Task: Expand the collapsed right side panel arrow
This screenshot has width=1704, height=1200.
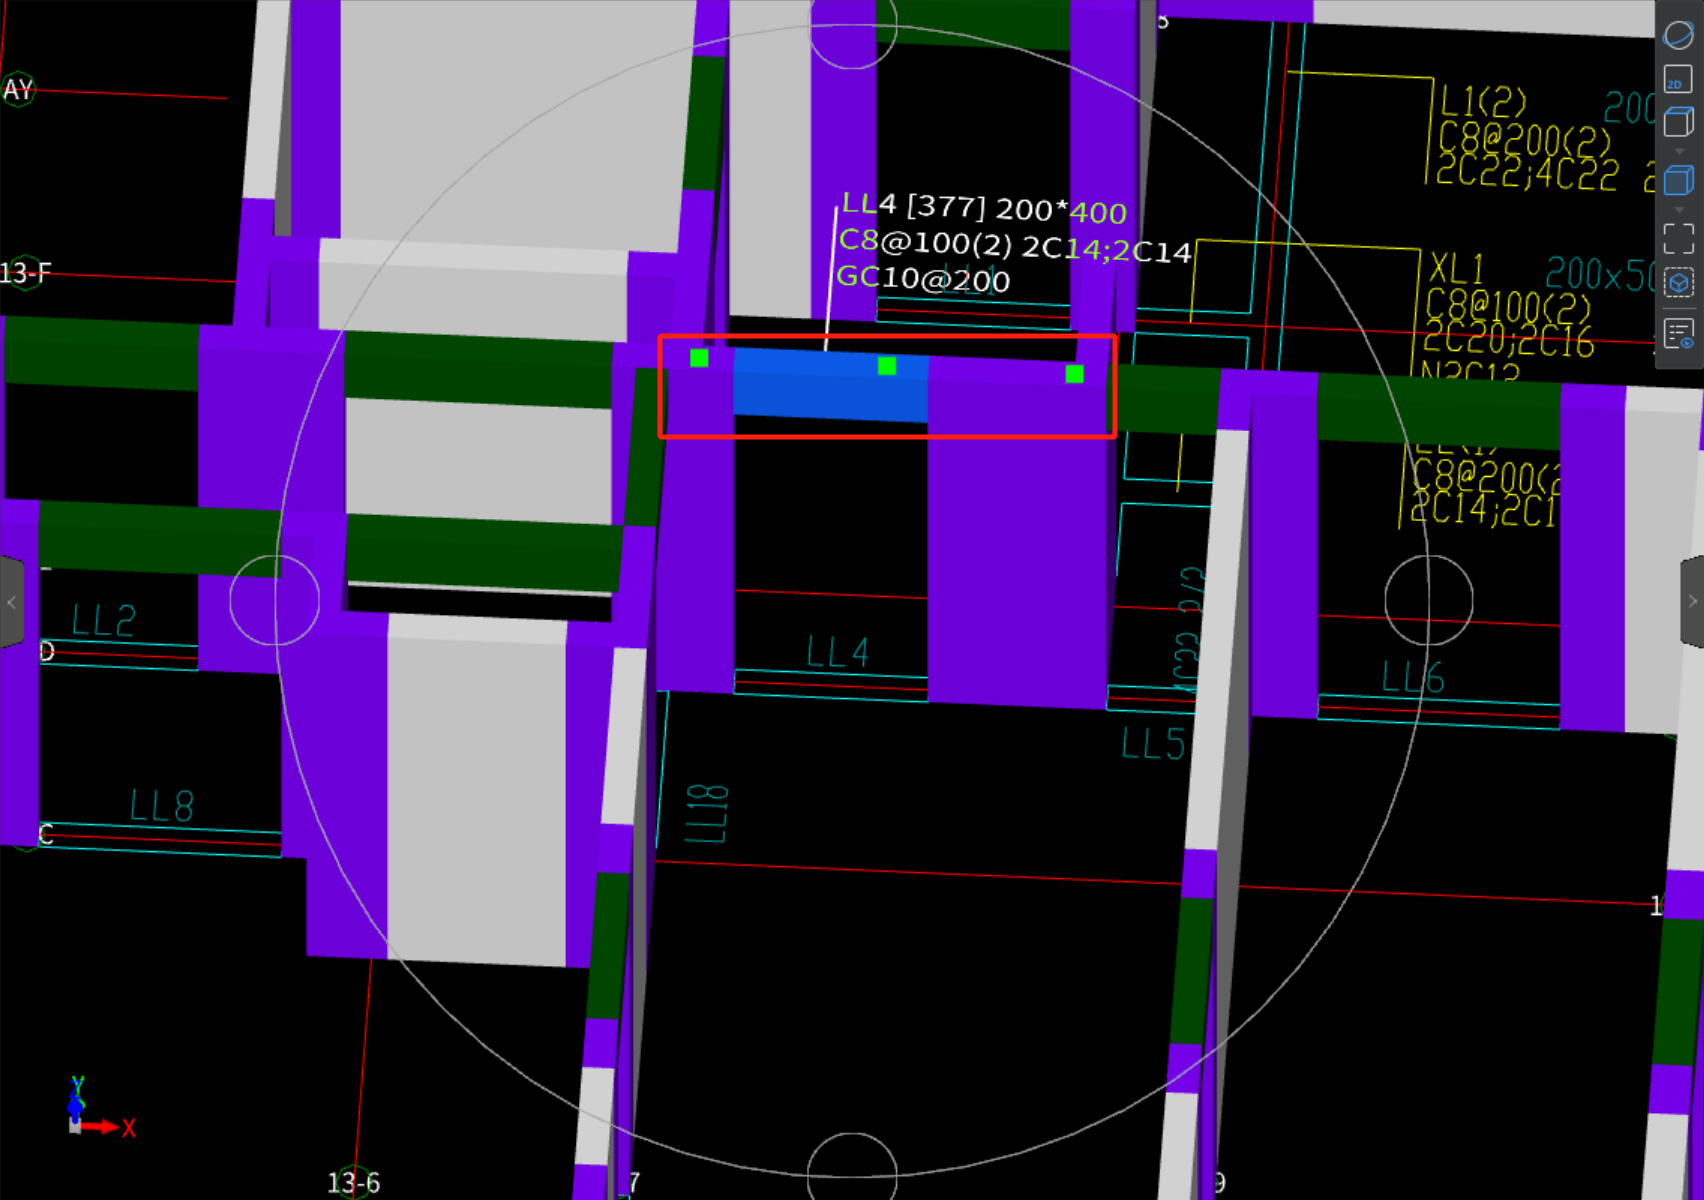Action: pos(1692,602)
